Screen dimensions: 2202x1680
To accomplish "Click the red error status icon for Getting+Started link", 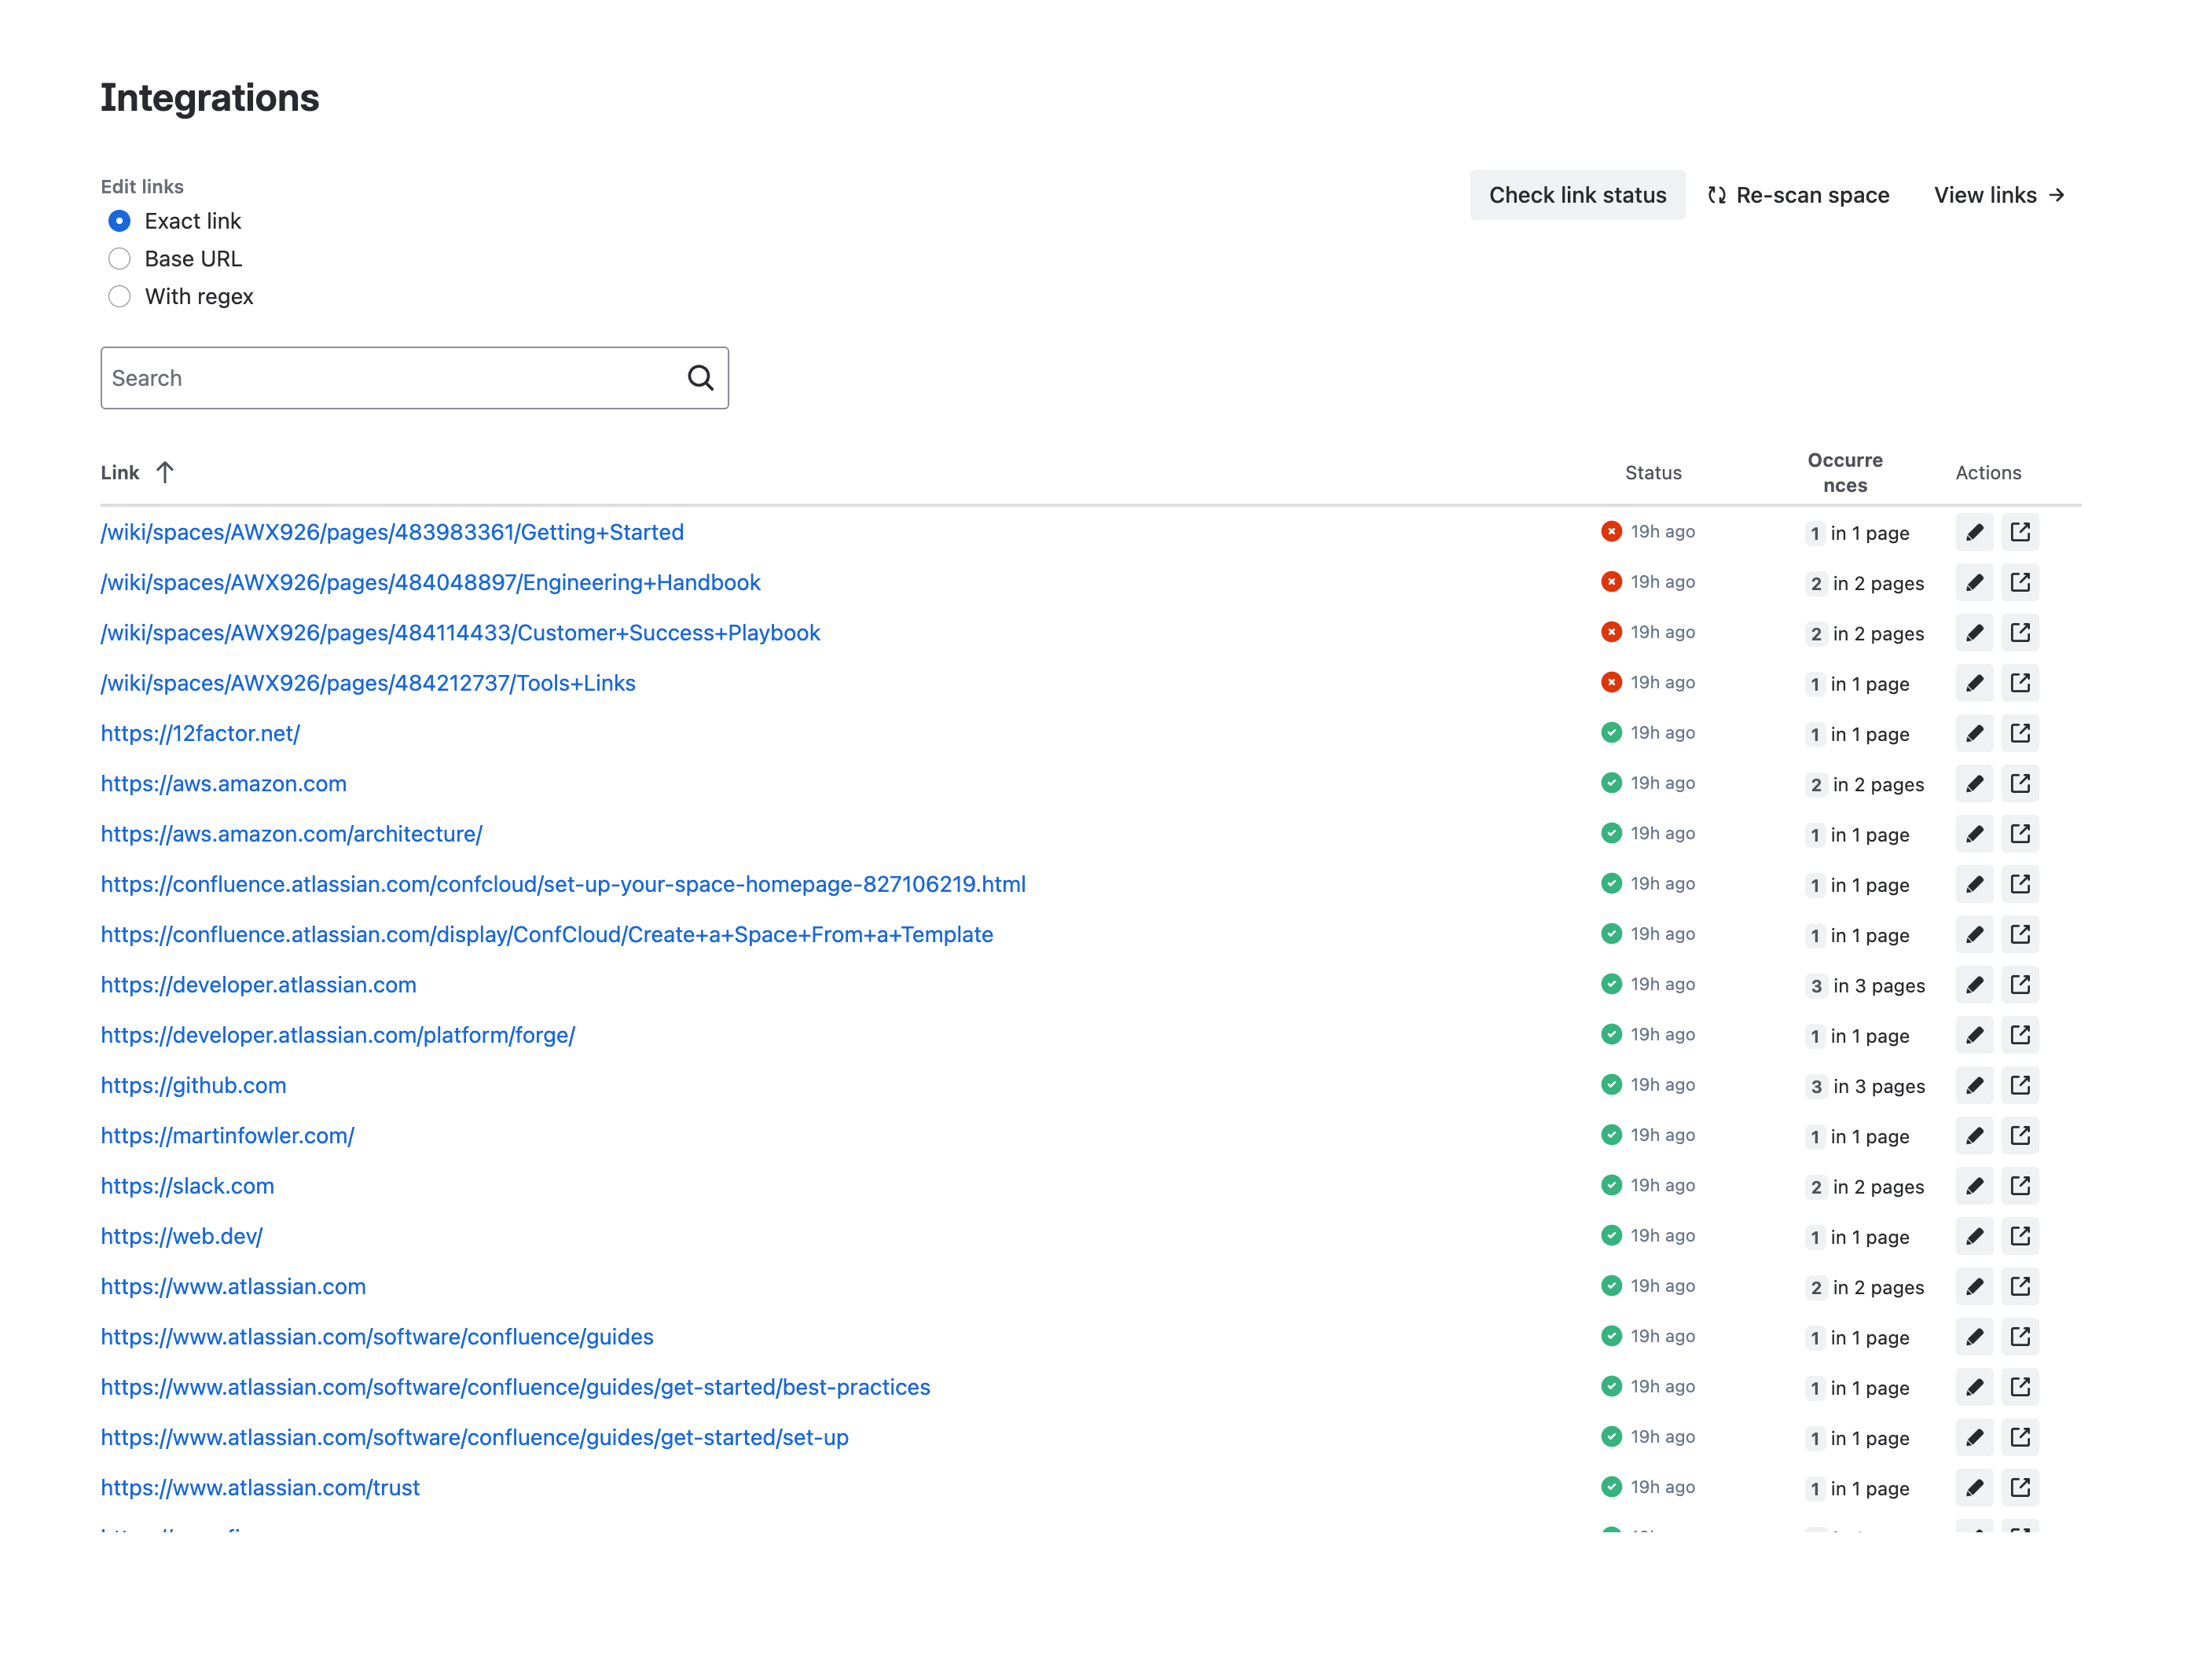I will (x=1611, y=532).
